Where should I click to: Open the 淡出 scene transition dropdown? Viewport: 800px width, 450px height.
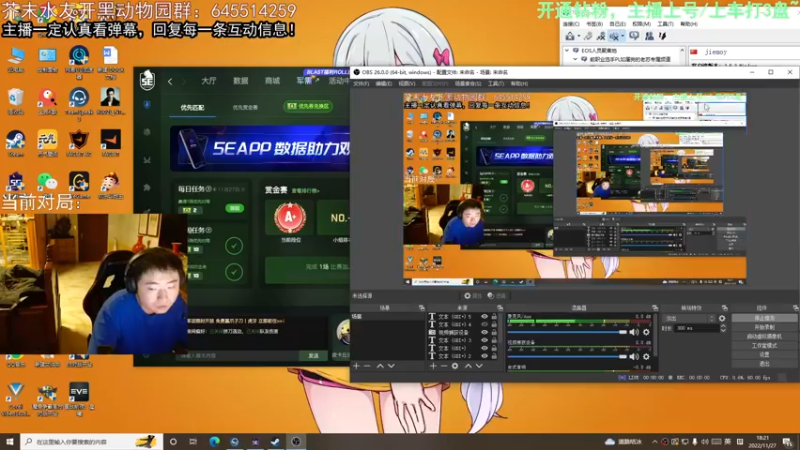pos(688,318)
